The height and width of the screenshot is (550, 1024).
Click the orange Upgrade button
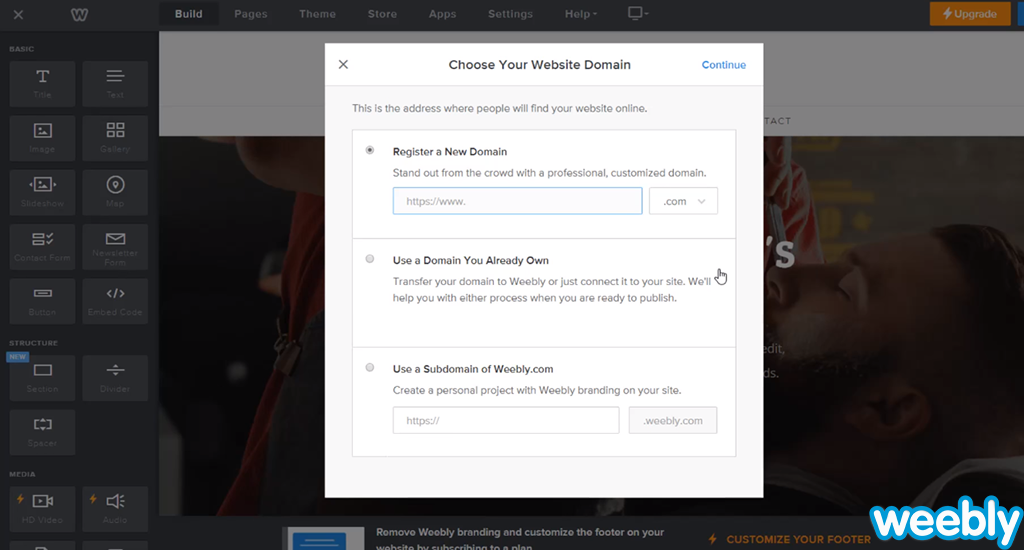pyautogui.click(x=969, y=14)
